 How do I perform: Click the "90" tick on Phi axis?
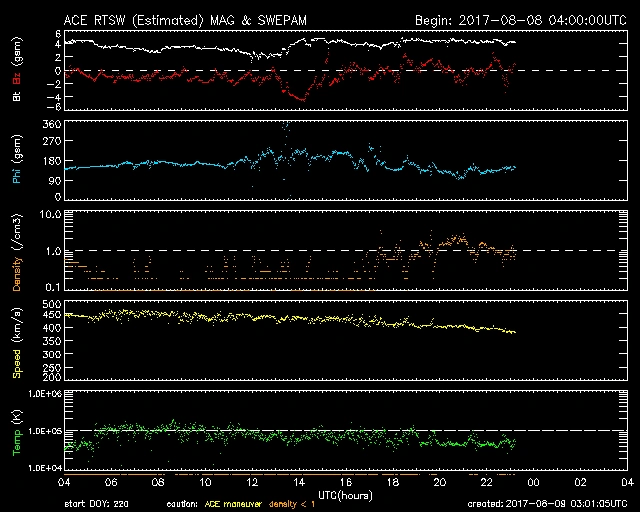pyautogui.click(x=55, y=180)
